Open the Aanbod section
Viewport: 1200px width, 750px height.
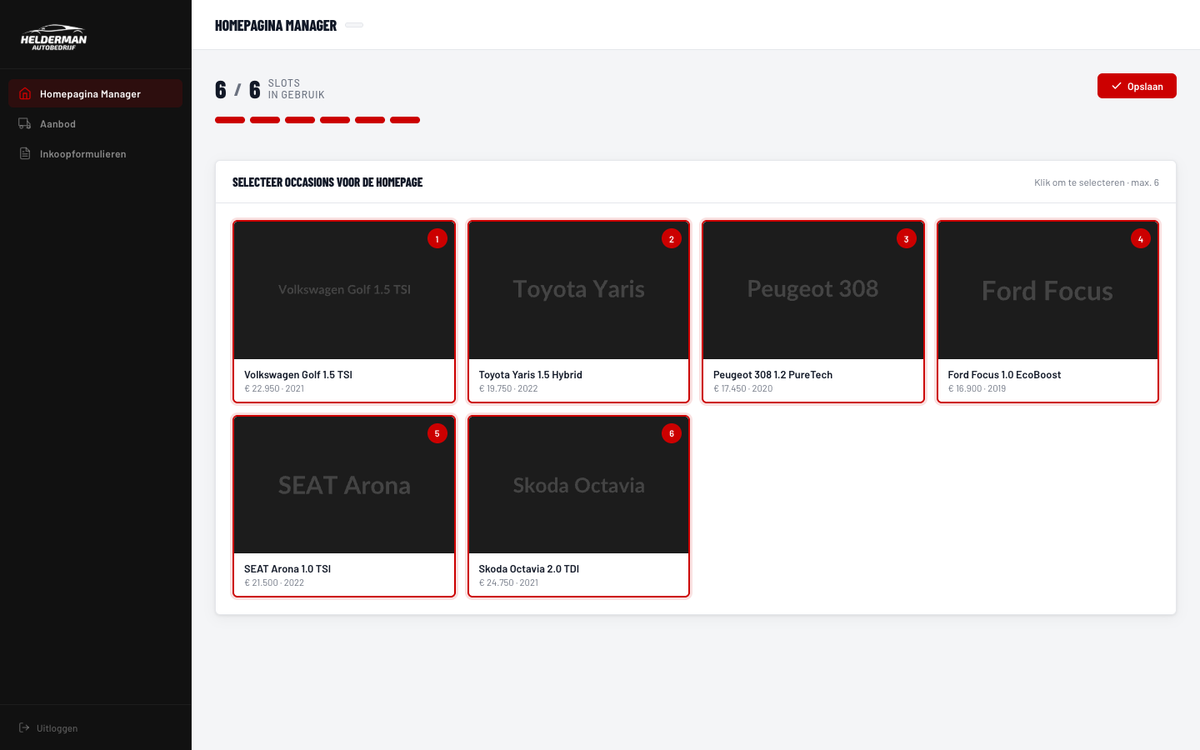click(95, 124)
